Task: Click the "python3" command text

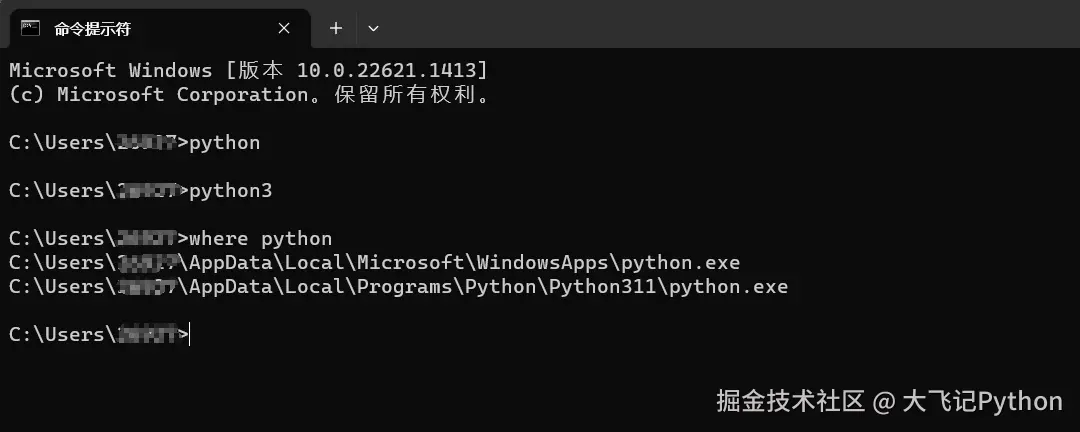Action: (230, 190)
